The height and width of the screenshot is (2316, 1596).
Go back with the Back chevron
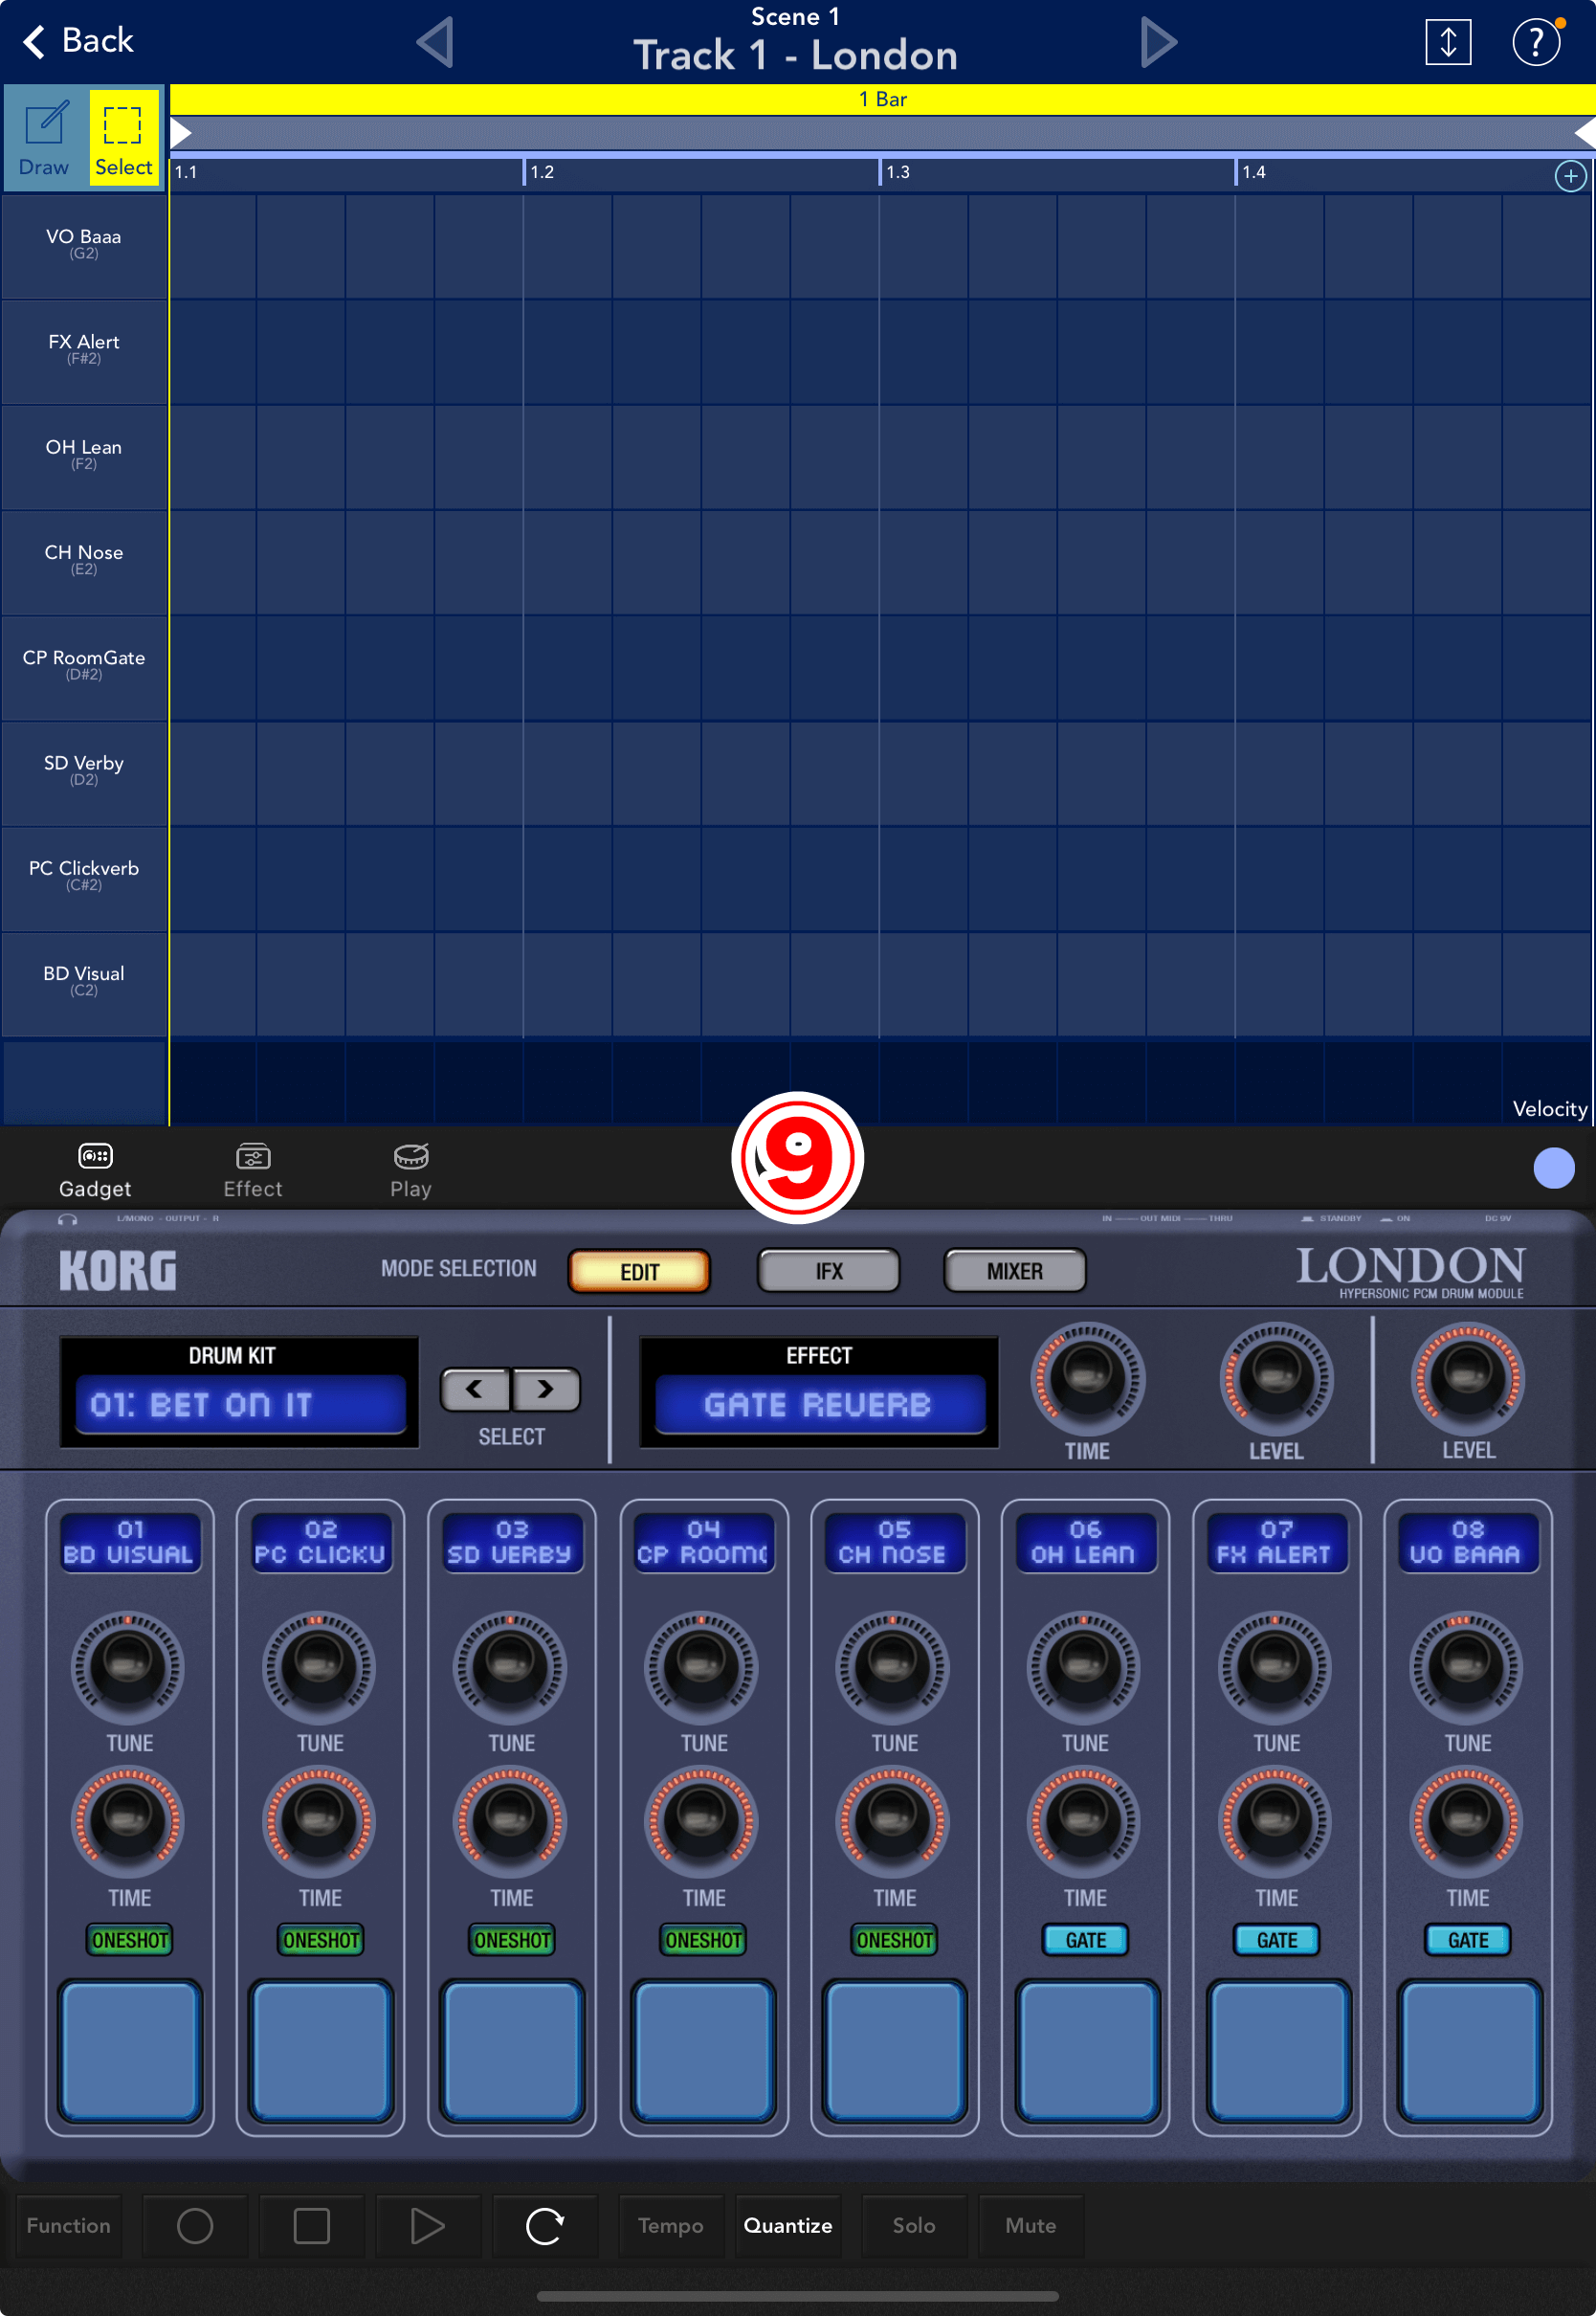(77, 41)
